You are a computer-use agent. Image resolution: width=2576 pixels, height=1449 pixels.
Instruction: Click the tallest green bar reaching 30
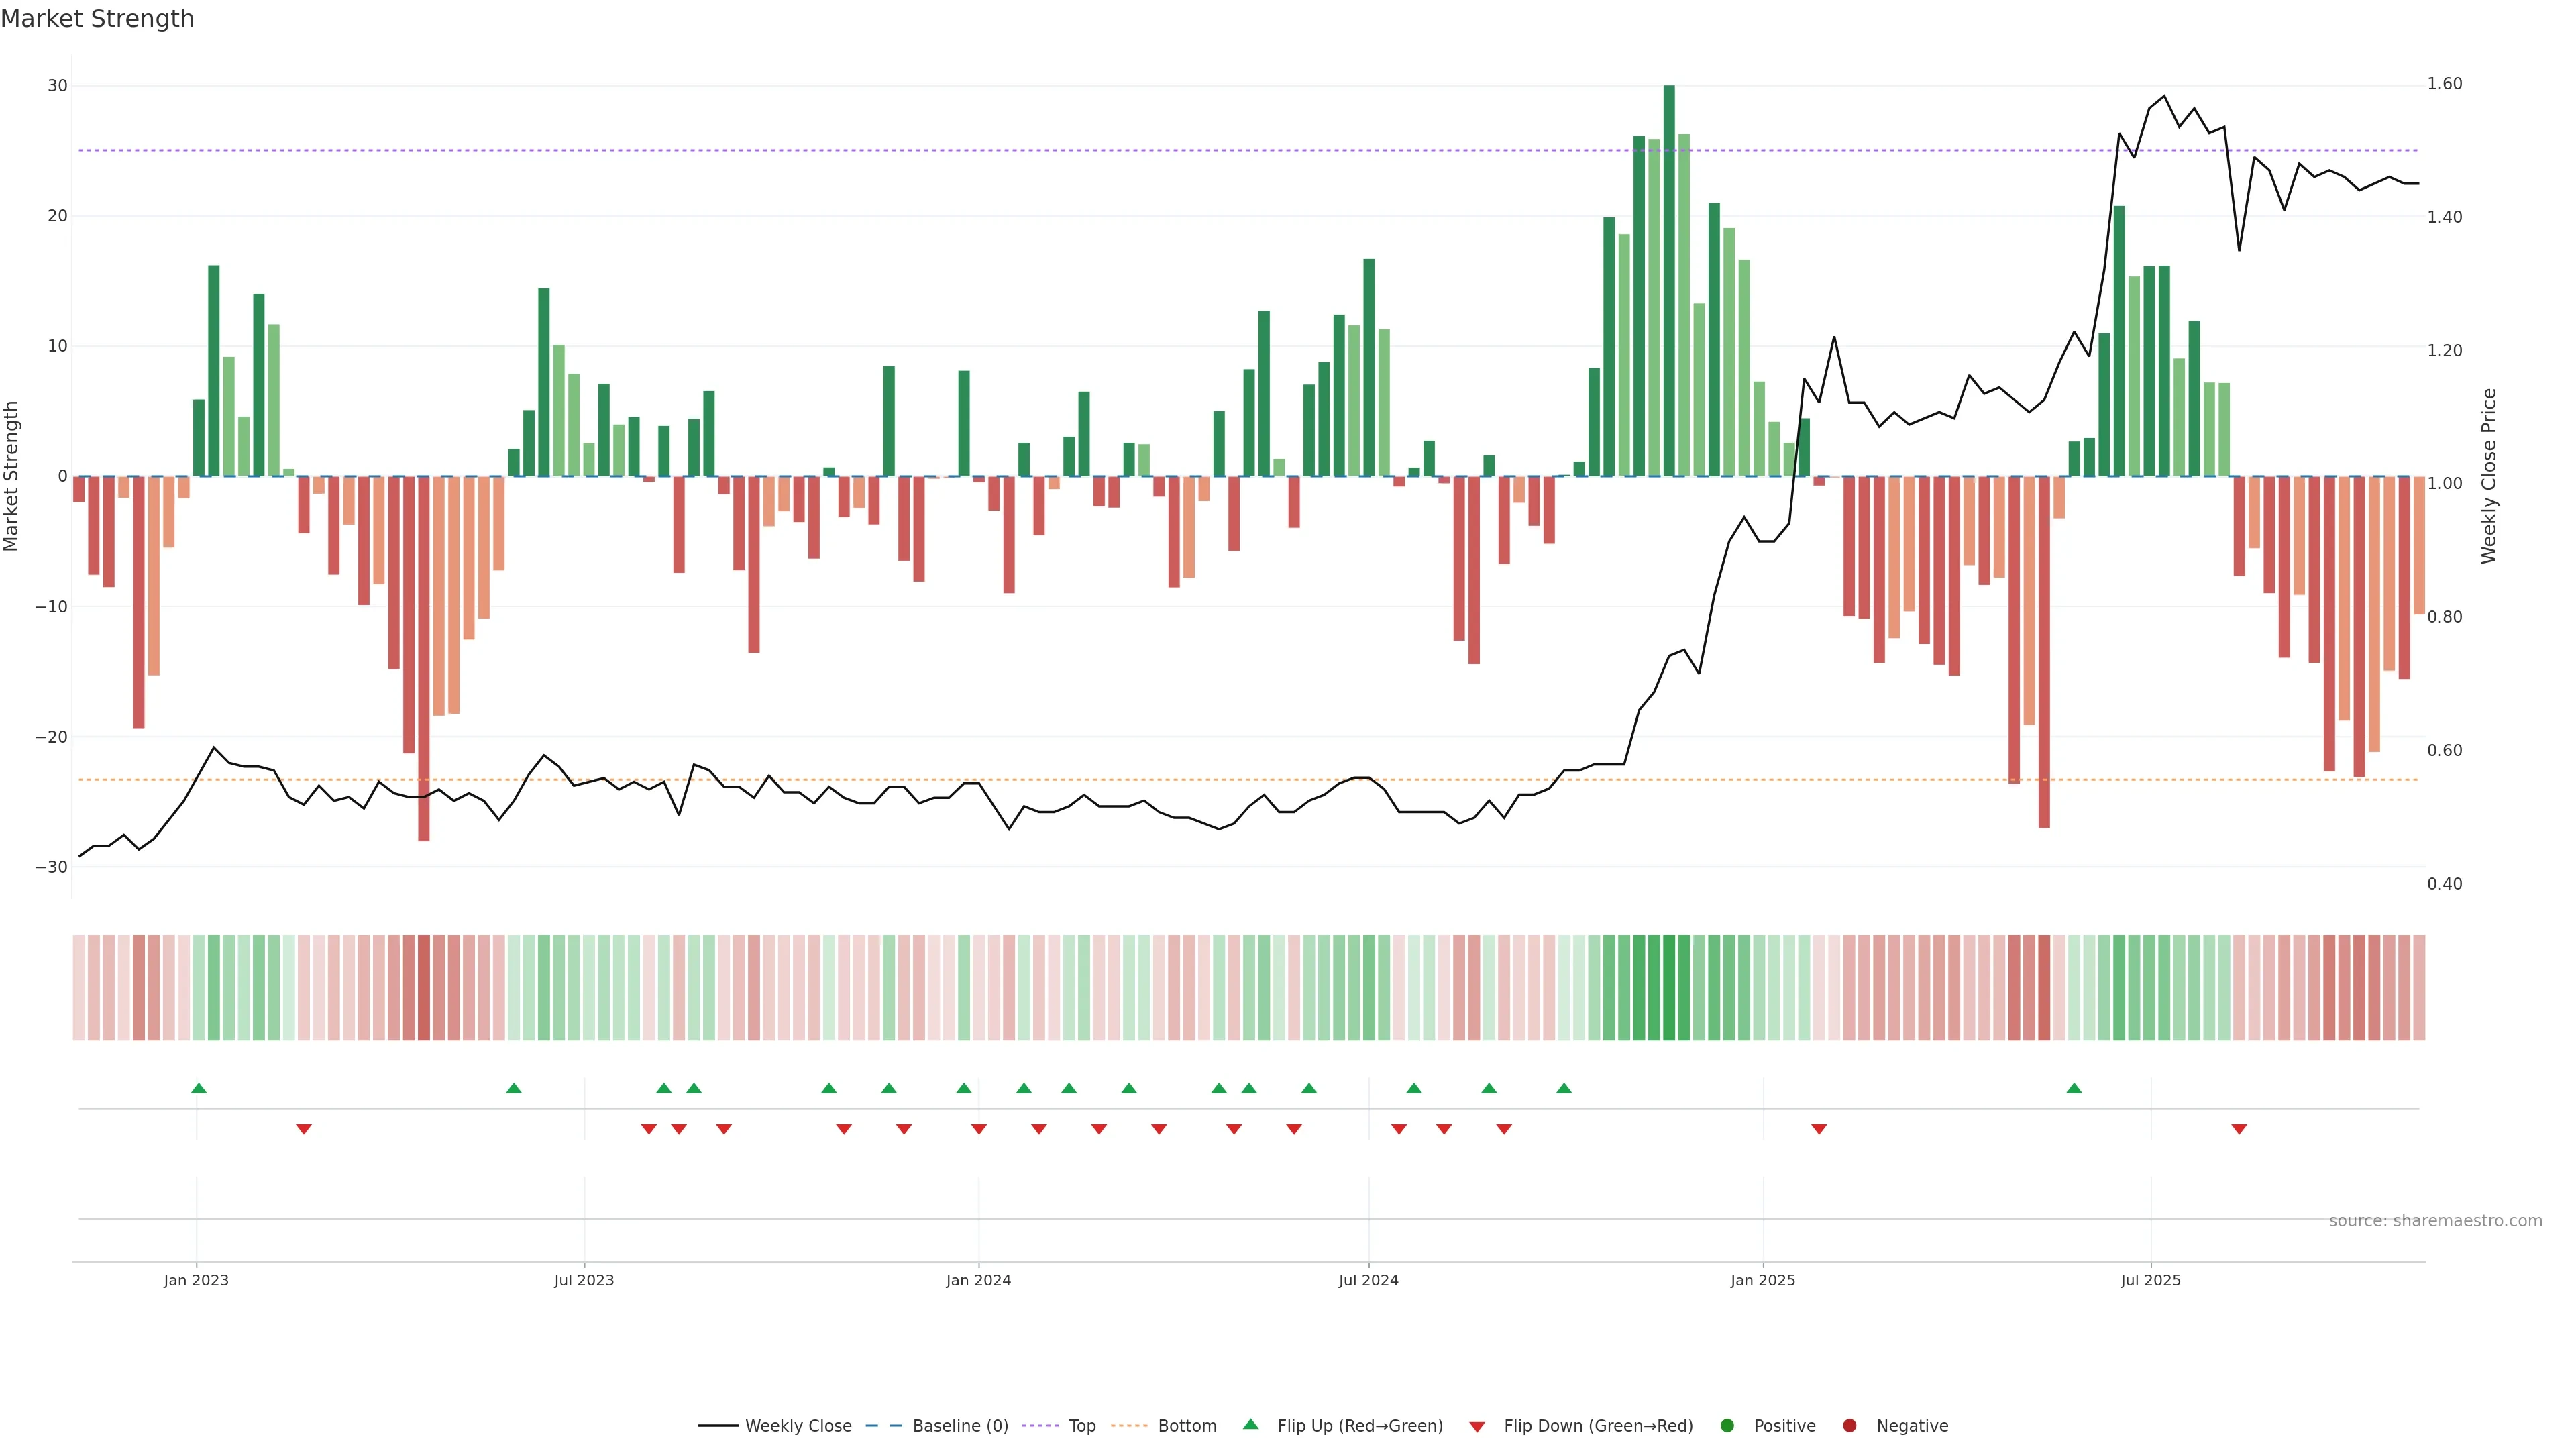pyautogui.click(x=1668, y=280)
